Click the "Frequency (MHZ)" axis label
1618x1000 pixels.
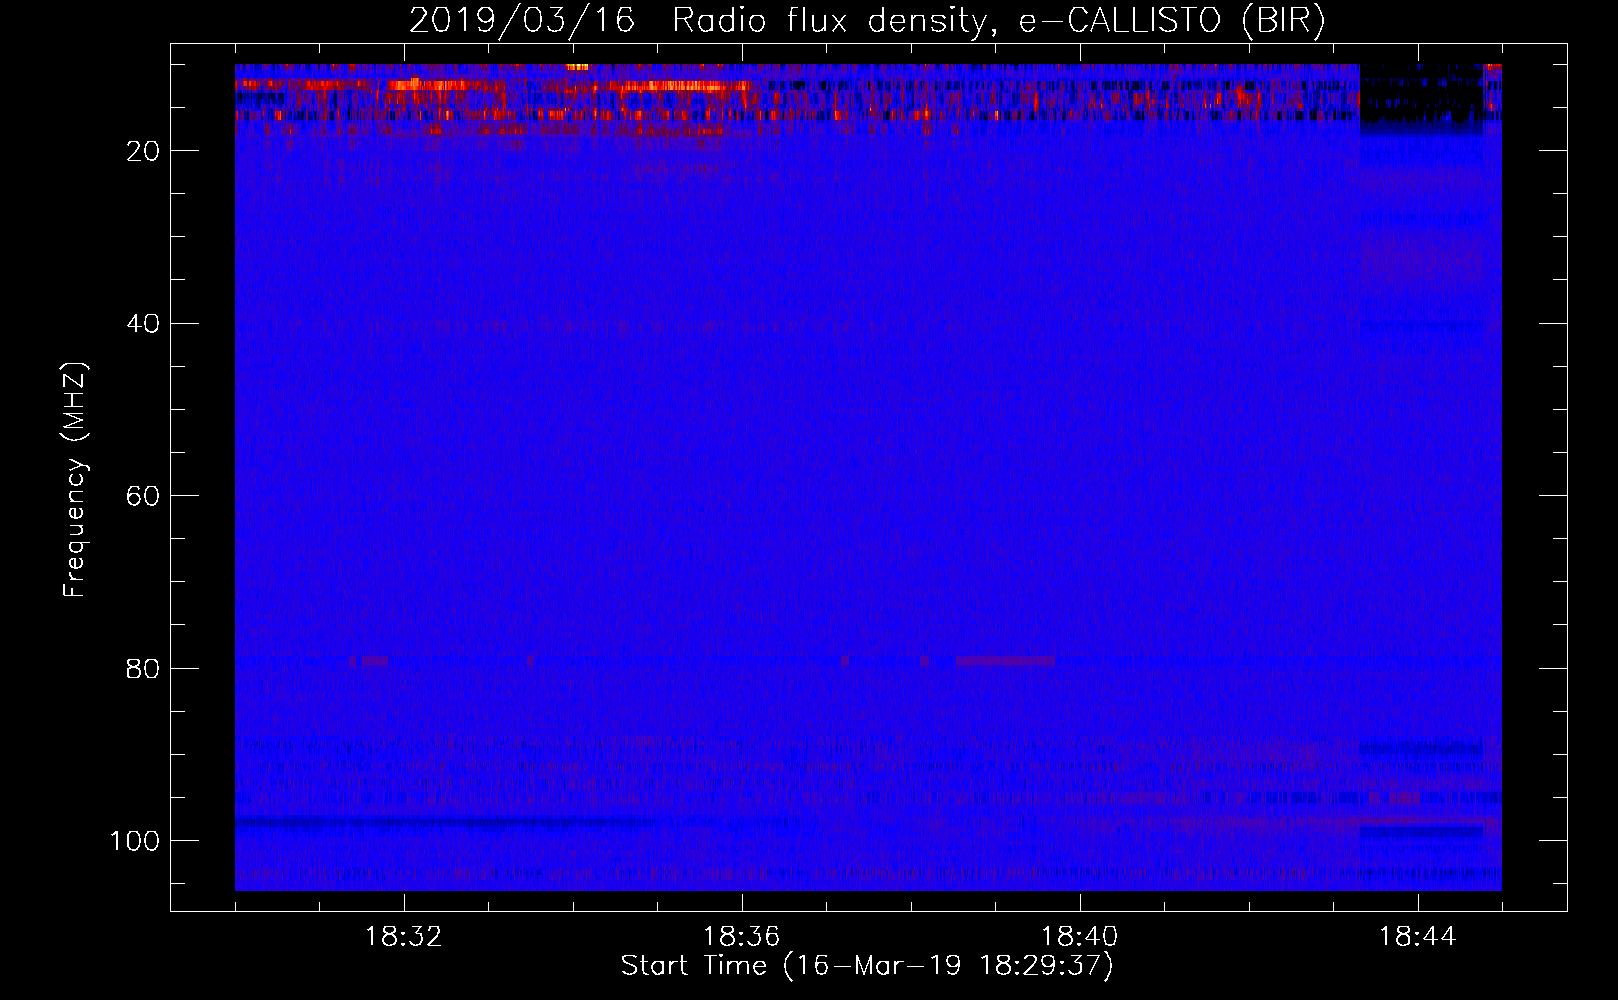pos(75,480)
